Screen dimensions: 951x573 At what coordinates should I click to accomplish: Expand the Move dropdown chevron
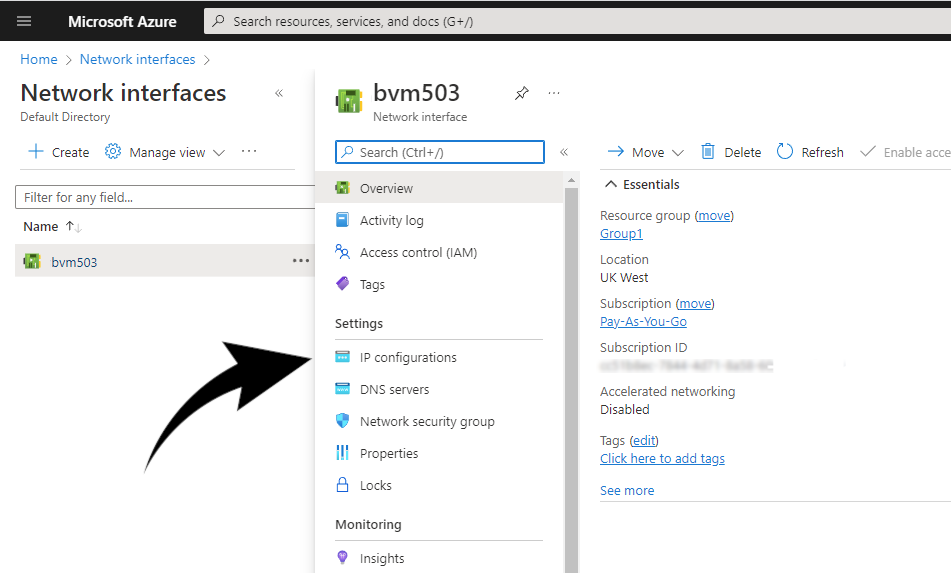(x=678, y=153)
